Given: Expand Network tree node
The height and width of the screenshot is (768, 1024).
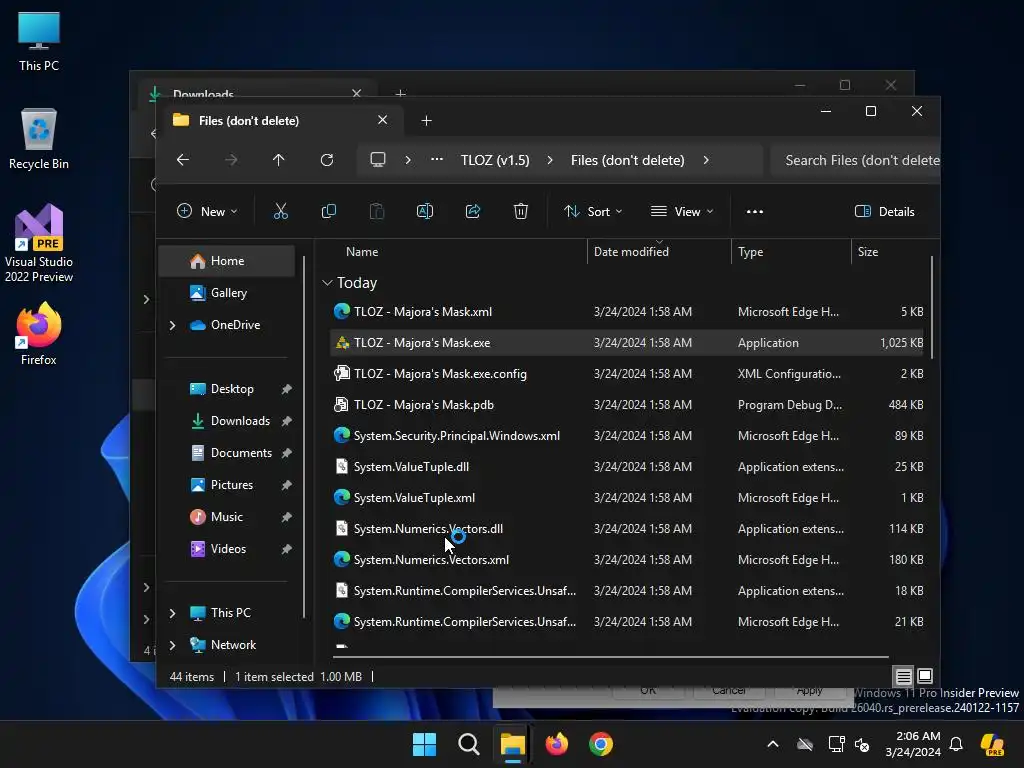Looking at the screenshot, I should pos(172,645).
